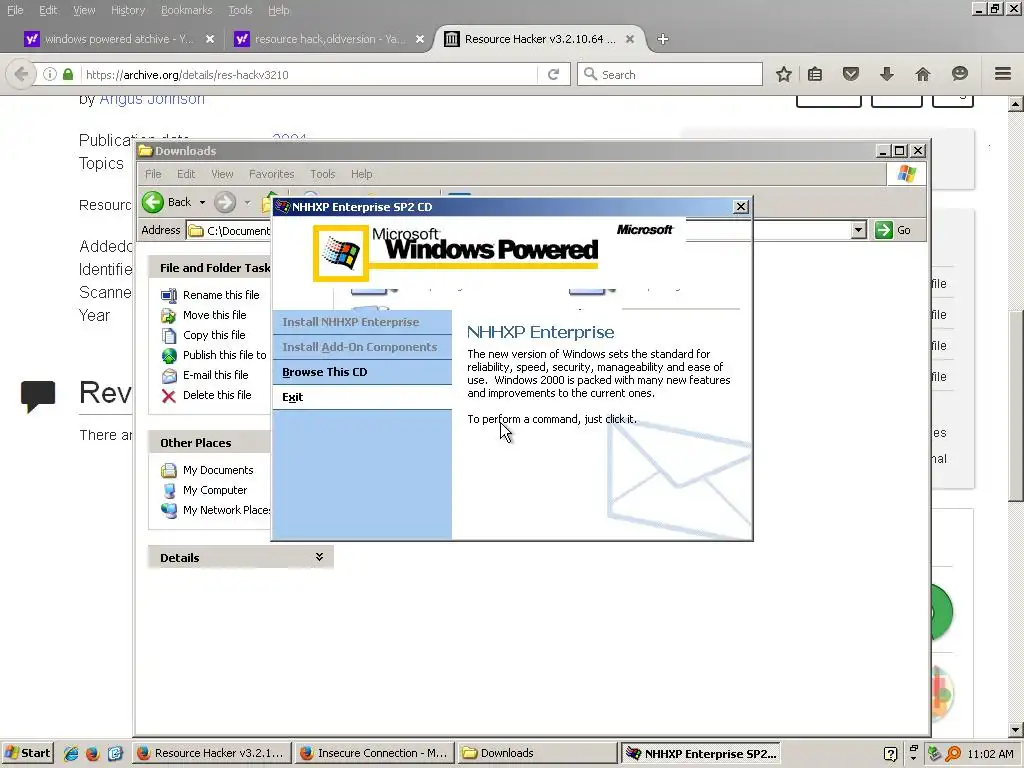Open Firefox downloads arrow icon
1024x768 pixels.
(x=886, y=74)
